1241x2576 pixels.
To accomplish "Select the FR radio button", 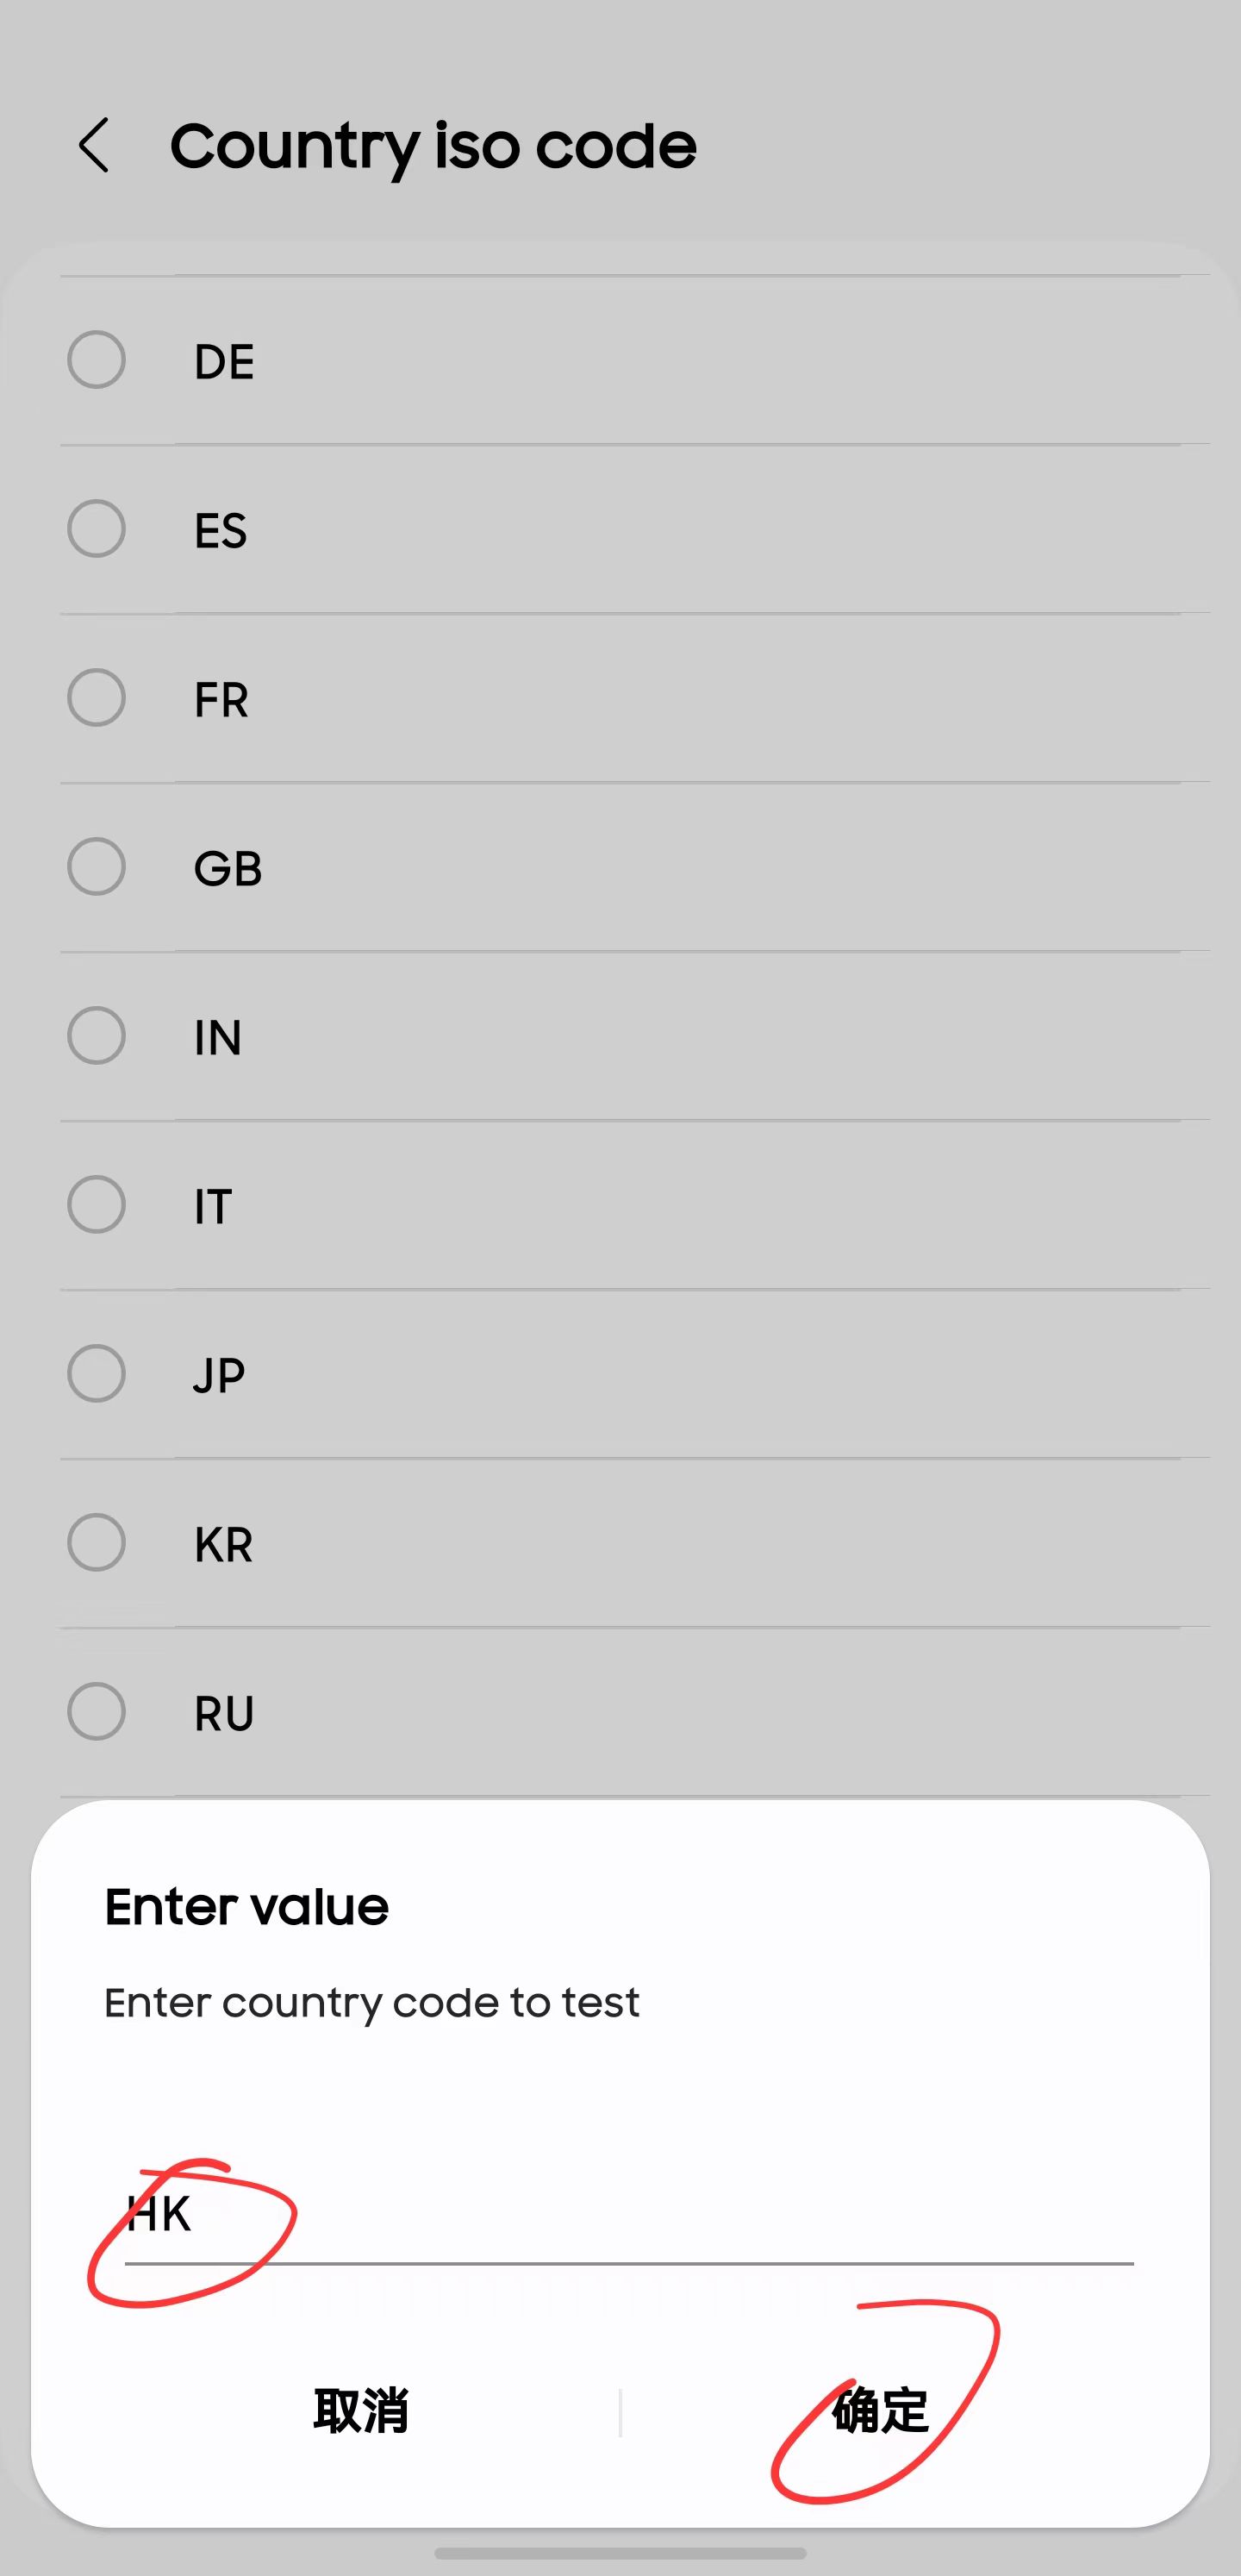I will [x=96, y=698].
